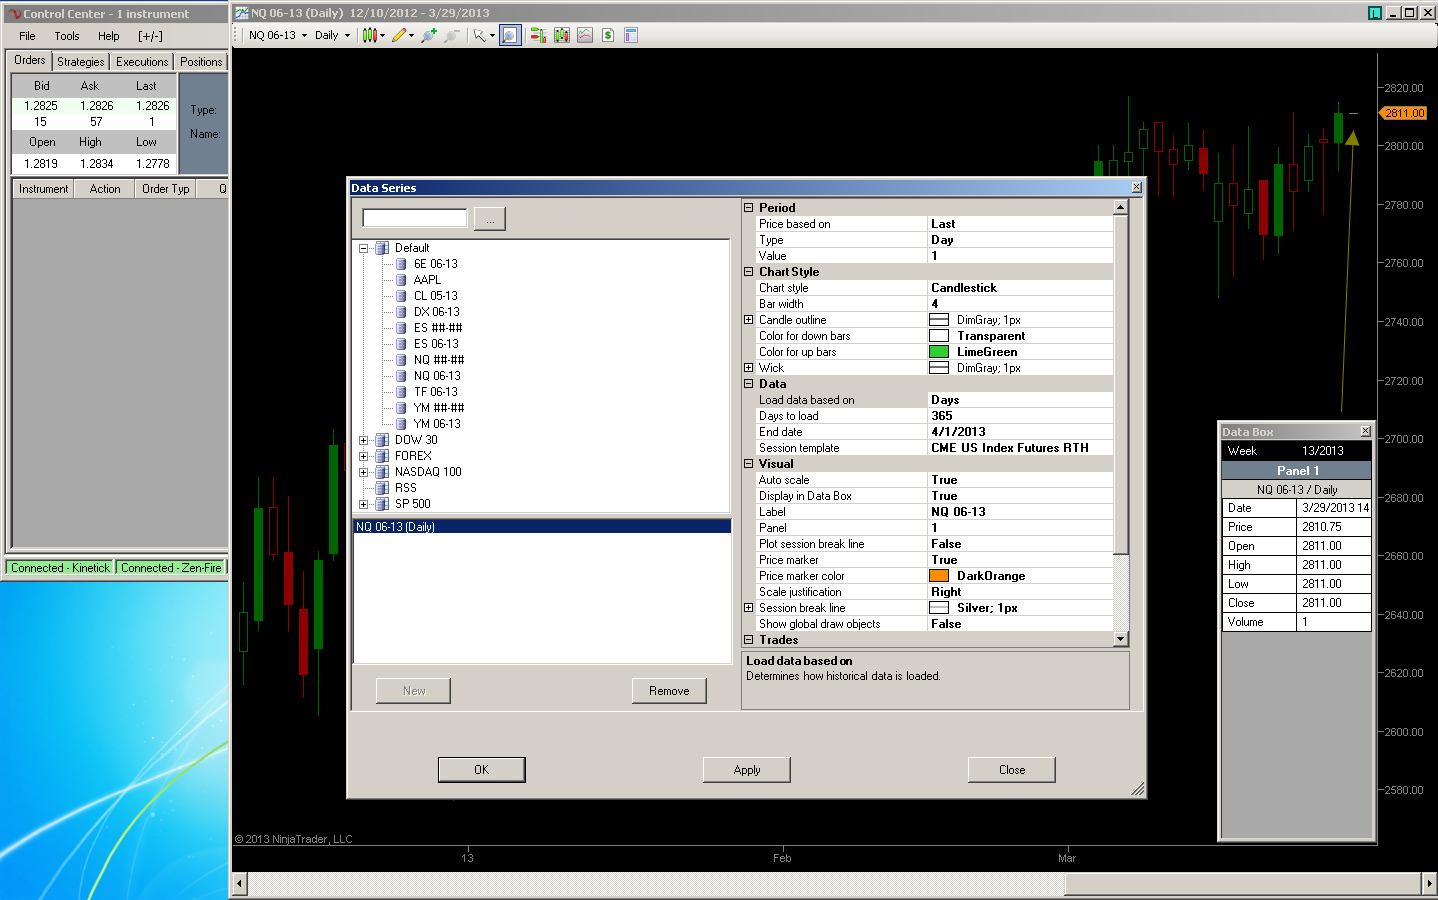The height and width of the screenshot is (900, 1438).
Task: Click the instrument browse ellipsis button
Action: [x=490, y=219]
